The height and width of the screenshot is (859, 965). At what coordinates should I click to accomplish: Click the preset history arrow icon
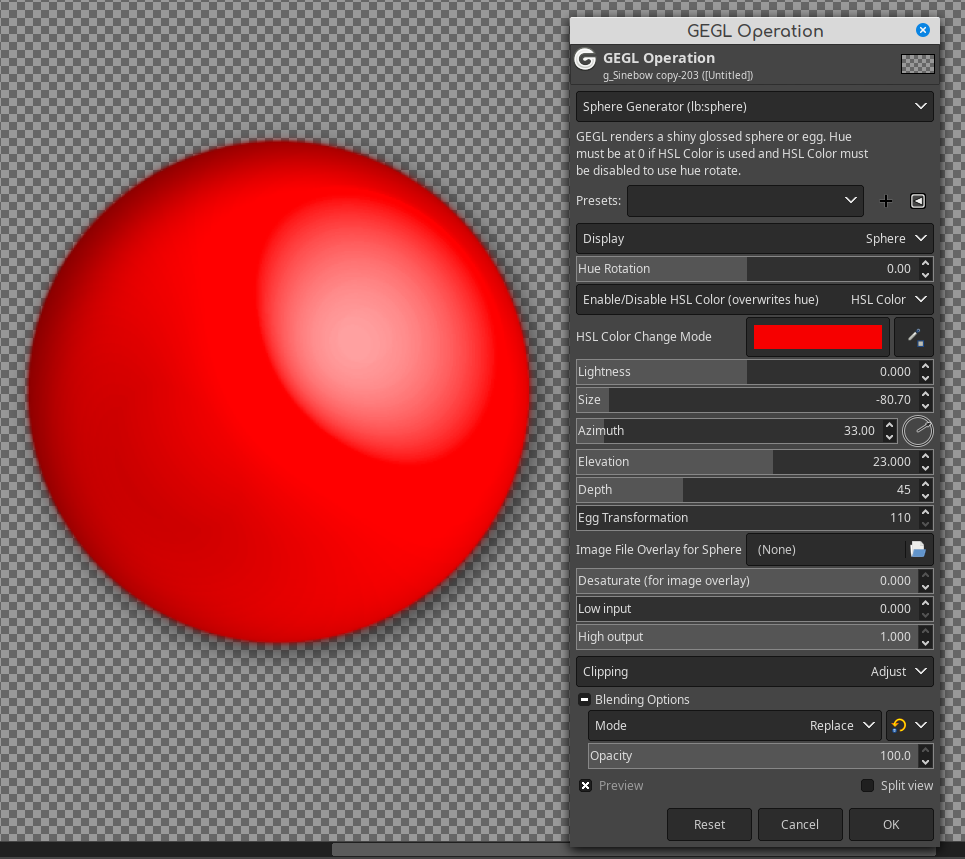[x=917, y=201]
